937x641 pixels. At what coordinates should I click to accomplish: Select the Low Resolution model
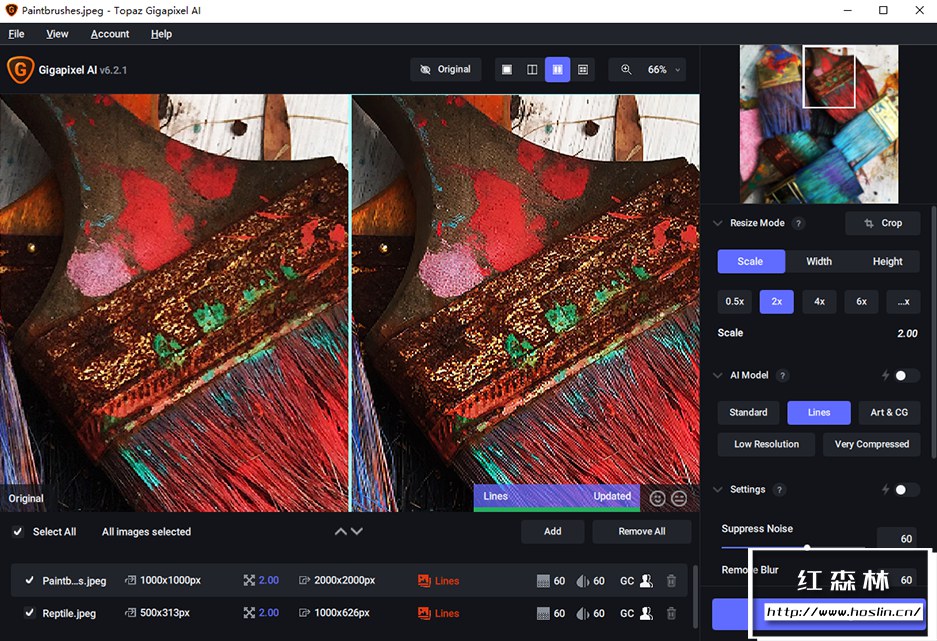[x=766, y=444]
